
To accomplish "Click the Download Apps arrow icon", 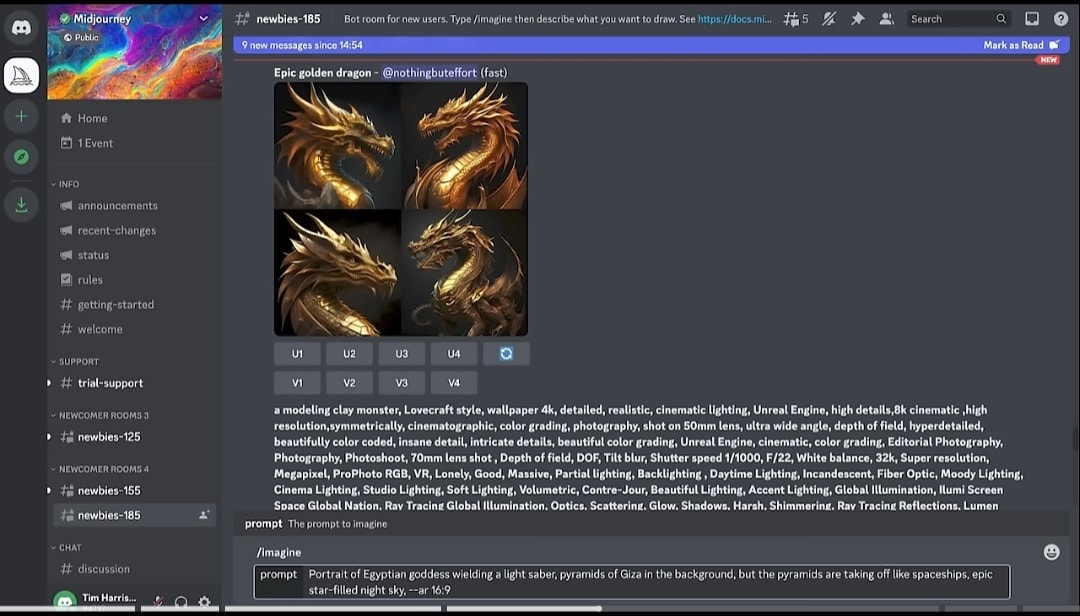I will (21, 205).
